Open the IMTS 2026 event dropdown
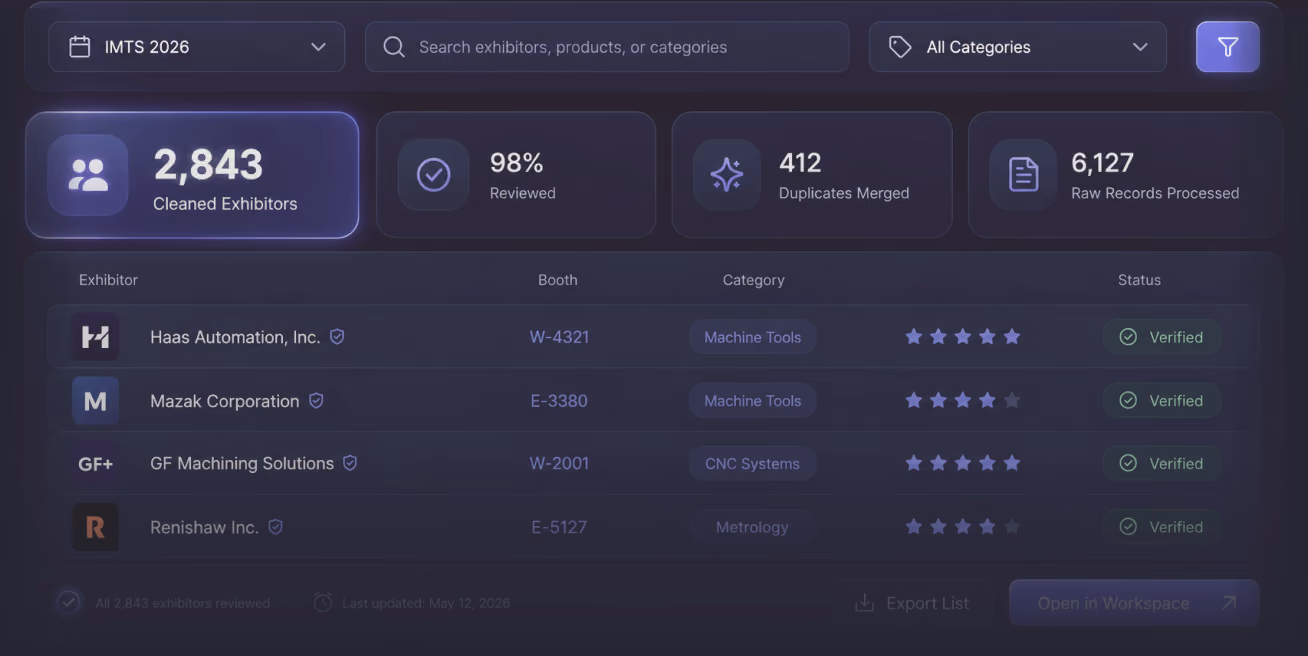Screen dimensions: 1308x656 pos(197,47)
